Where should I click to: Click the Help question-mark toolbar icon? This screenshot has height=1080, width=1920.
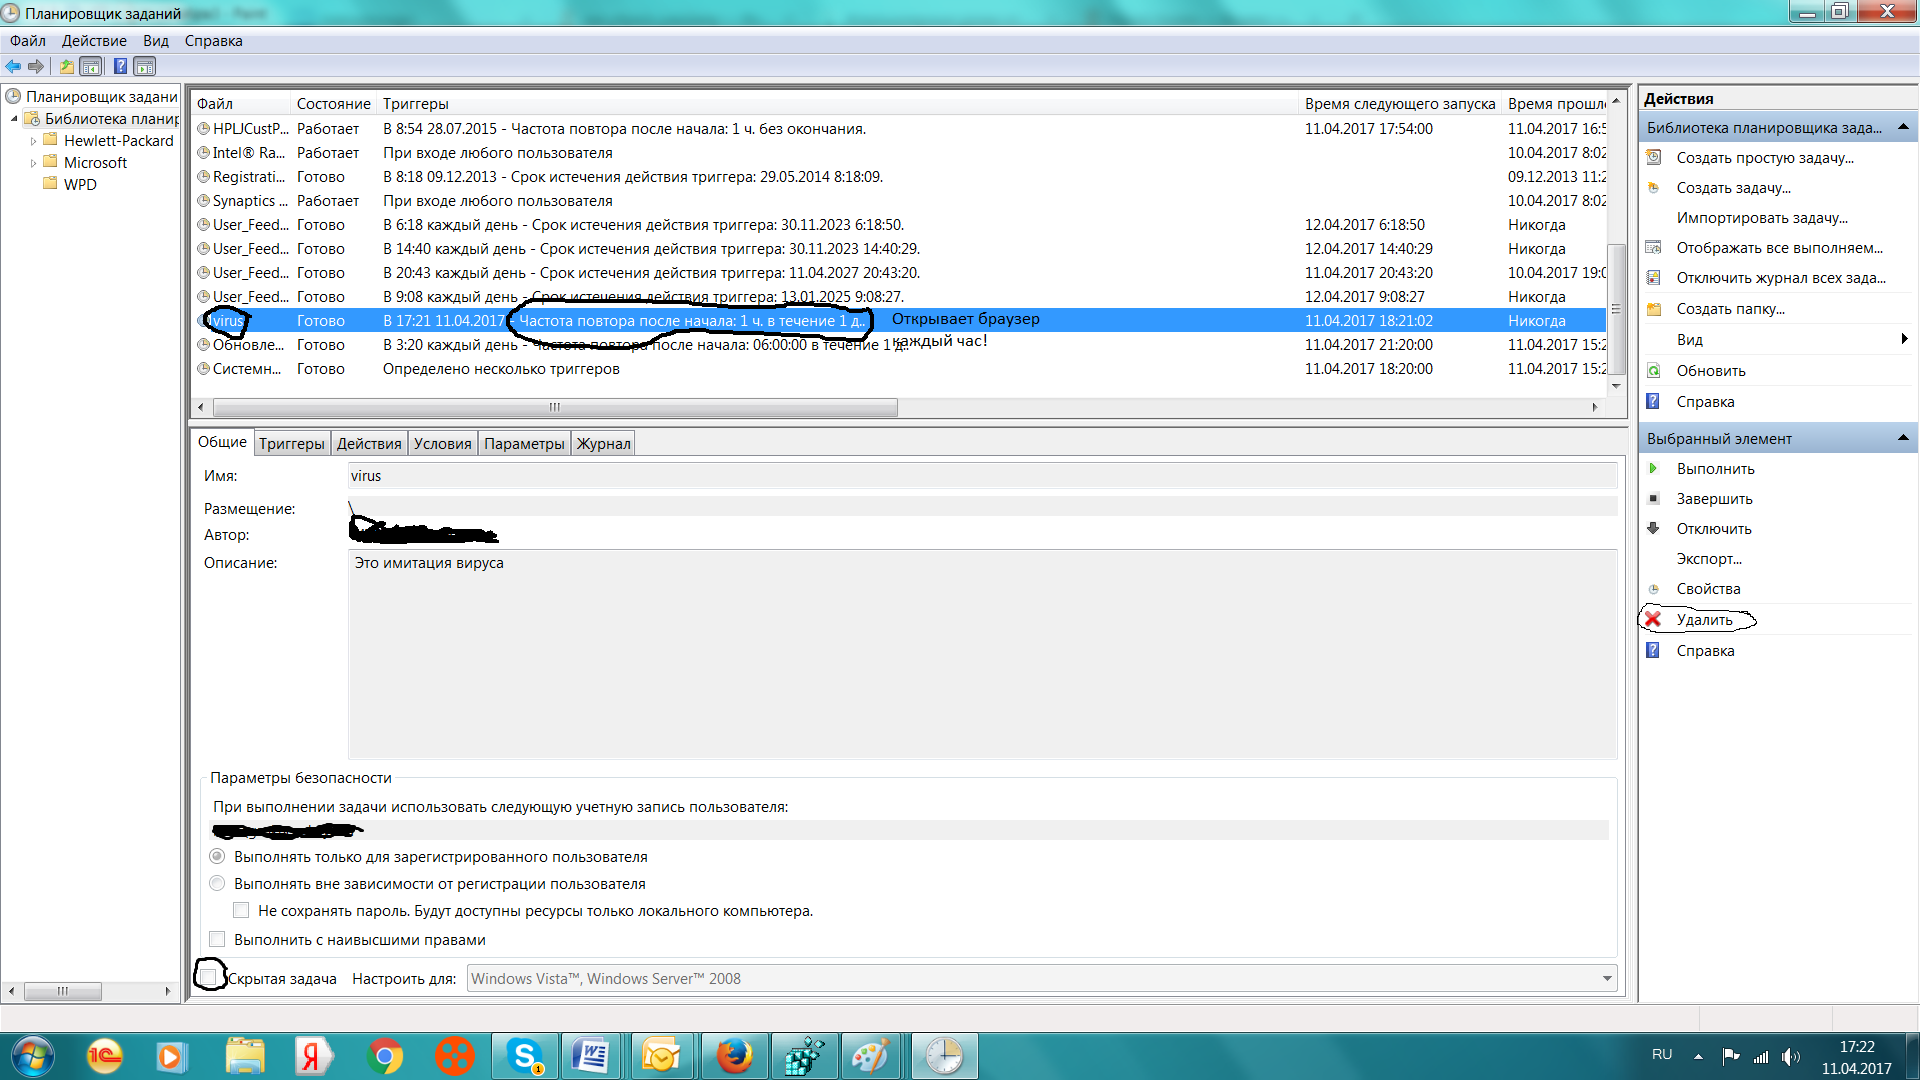coord(120,66)
